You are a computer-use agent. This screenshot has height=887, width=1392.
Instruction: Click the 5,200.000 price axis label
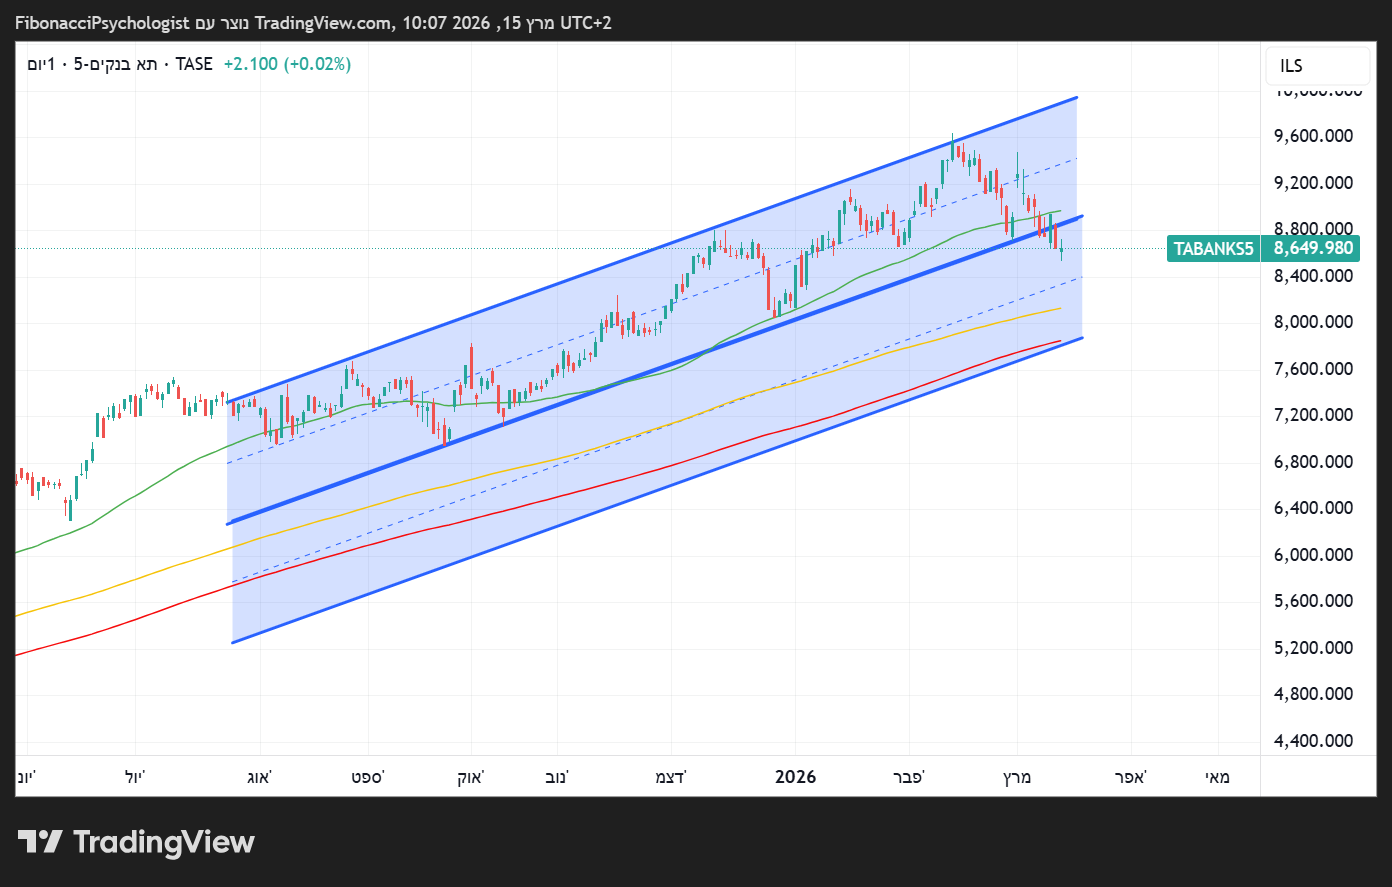coord(1313,648)
